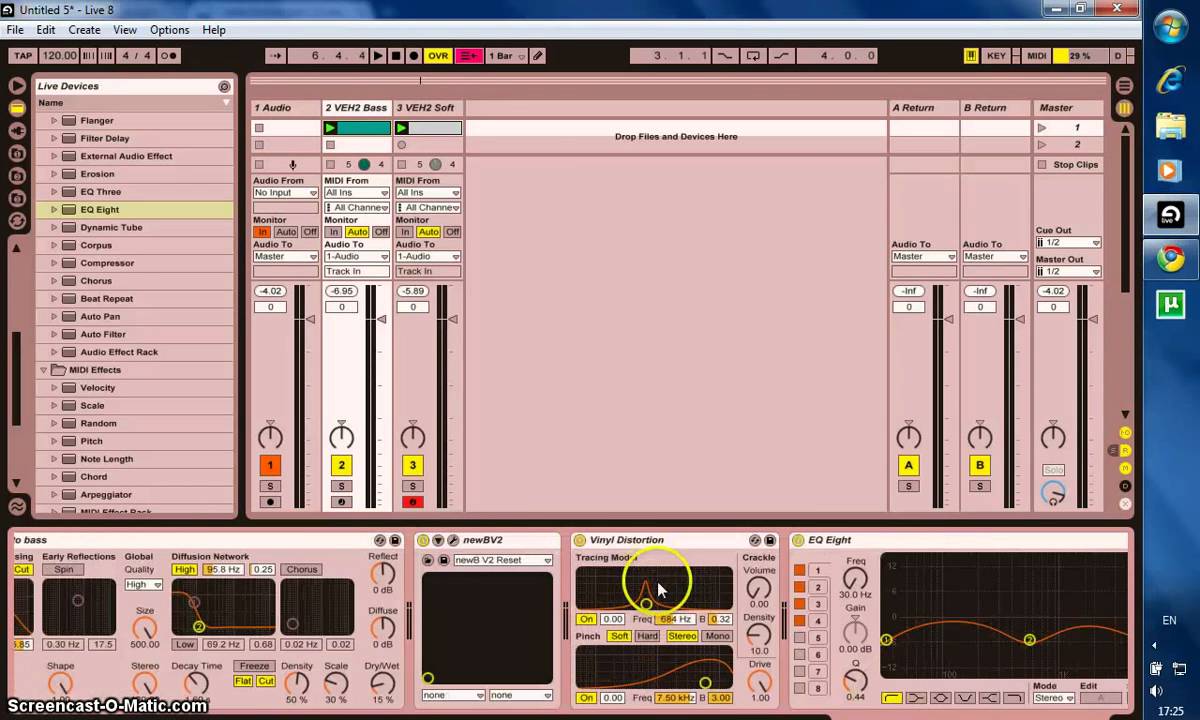Screen dimensions: 1200x720
Task: Click the global Record button in transport
Action: click(x=414, y=56)
